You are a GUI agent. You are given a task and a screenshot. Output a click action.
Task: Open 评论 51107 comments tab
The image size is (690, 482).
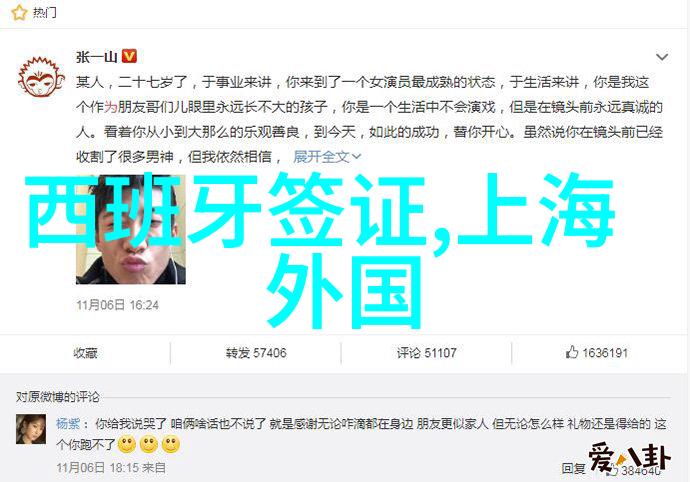click(426, 353)
